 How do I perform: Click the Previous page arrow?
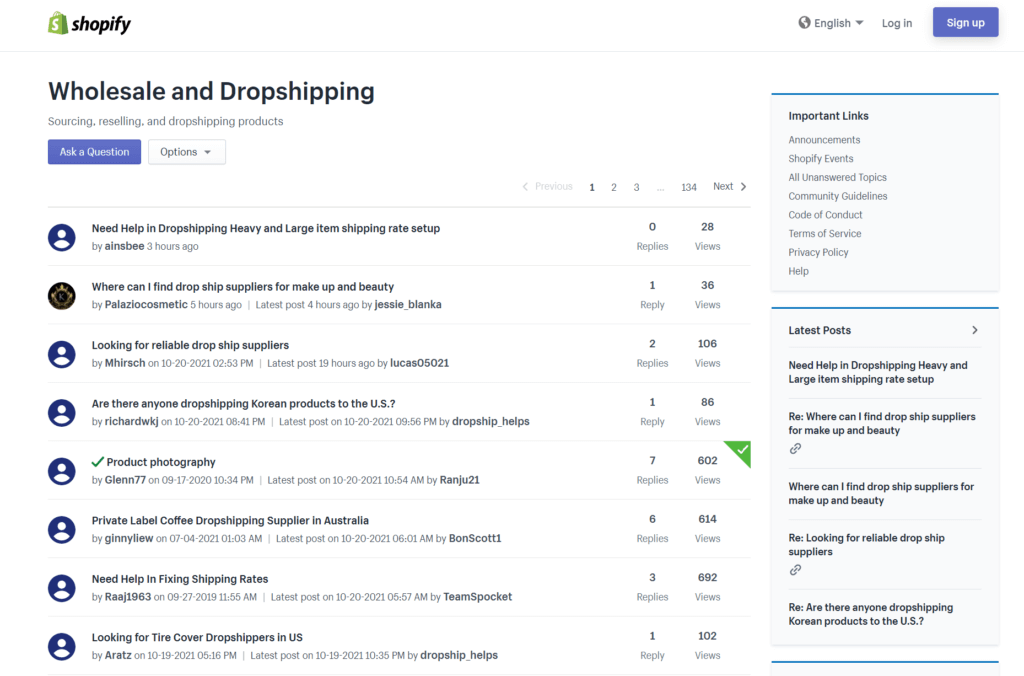click(x=525, y=187)
